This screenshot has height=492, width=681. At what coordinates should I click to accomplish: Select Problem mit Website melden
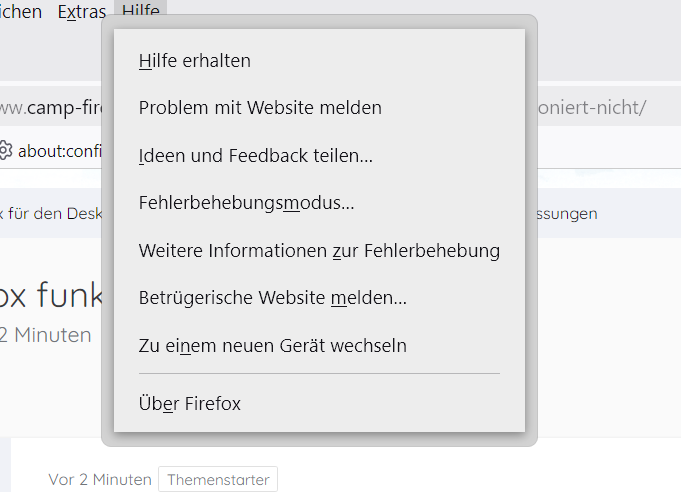[260, 108]
